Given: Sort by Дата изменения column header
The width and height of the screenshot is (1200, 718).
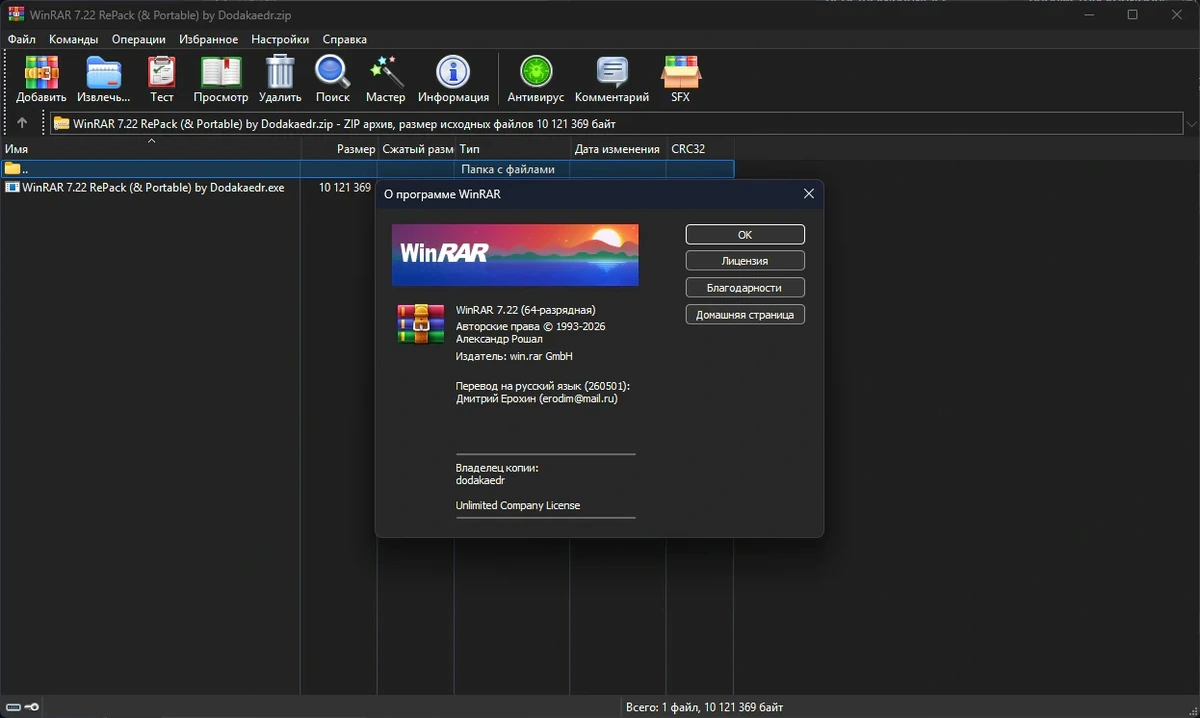Looking at the screenshot, I should (617, 149).
